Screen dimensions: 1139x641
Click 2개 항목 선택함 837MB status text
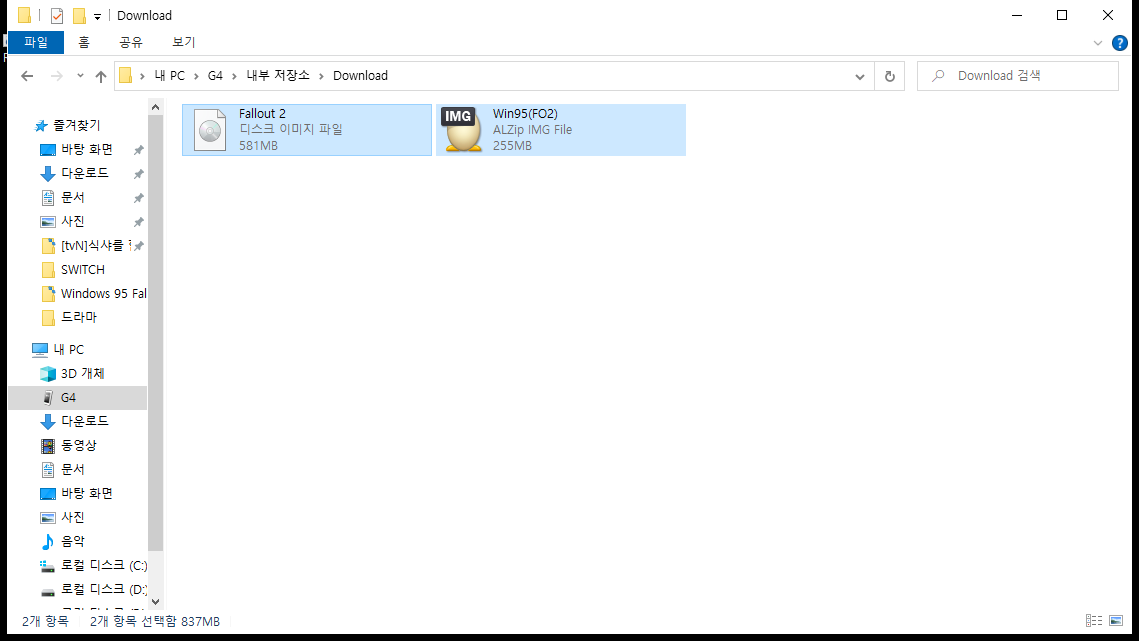pos(155,621)
